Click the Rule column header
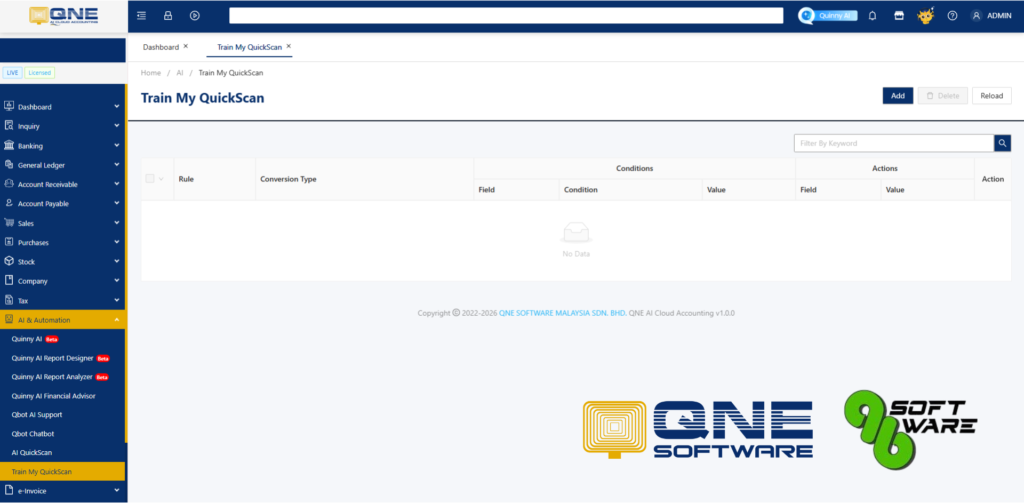Image resolution: width=1024 pixels, height=503 pixels. pyautogui.click(x=215, y=179)
